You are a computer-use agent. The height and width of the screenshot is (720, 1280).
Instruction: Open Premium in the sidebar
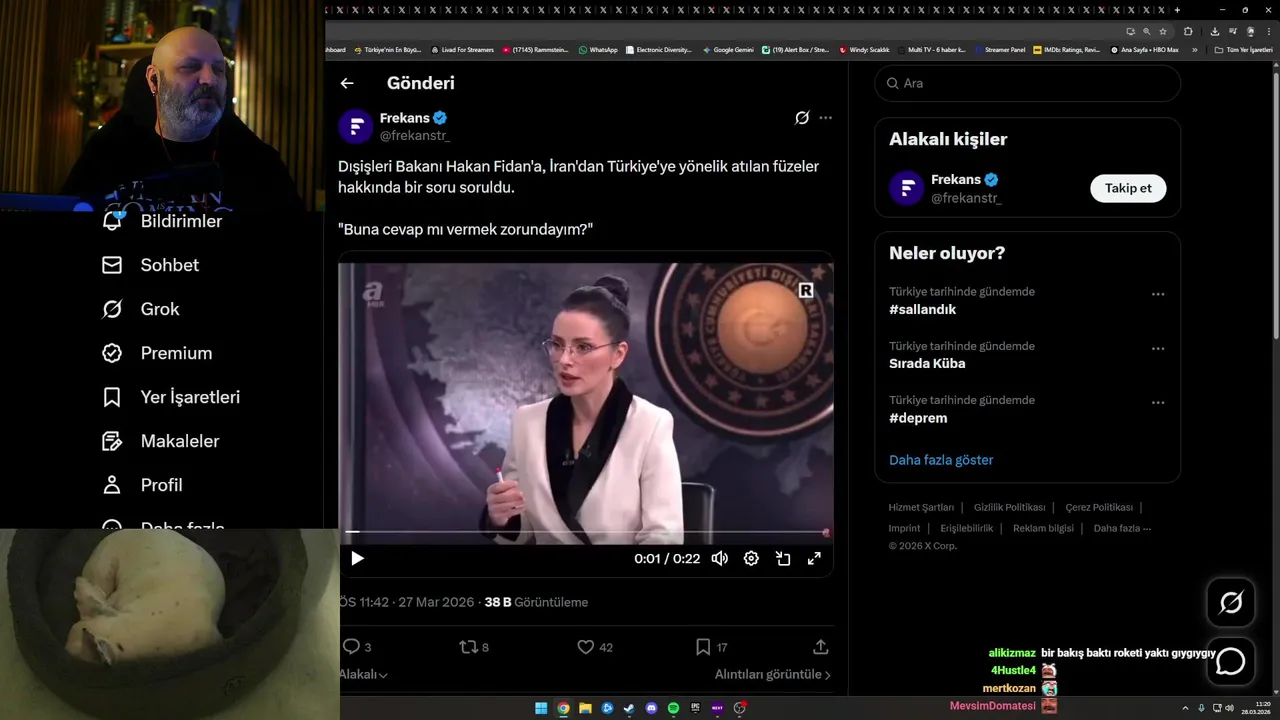pyautogui.click(x=157, y=353)
